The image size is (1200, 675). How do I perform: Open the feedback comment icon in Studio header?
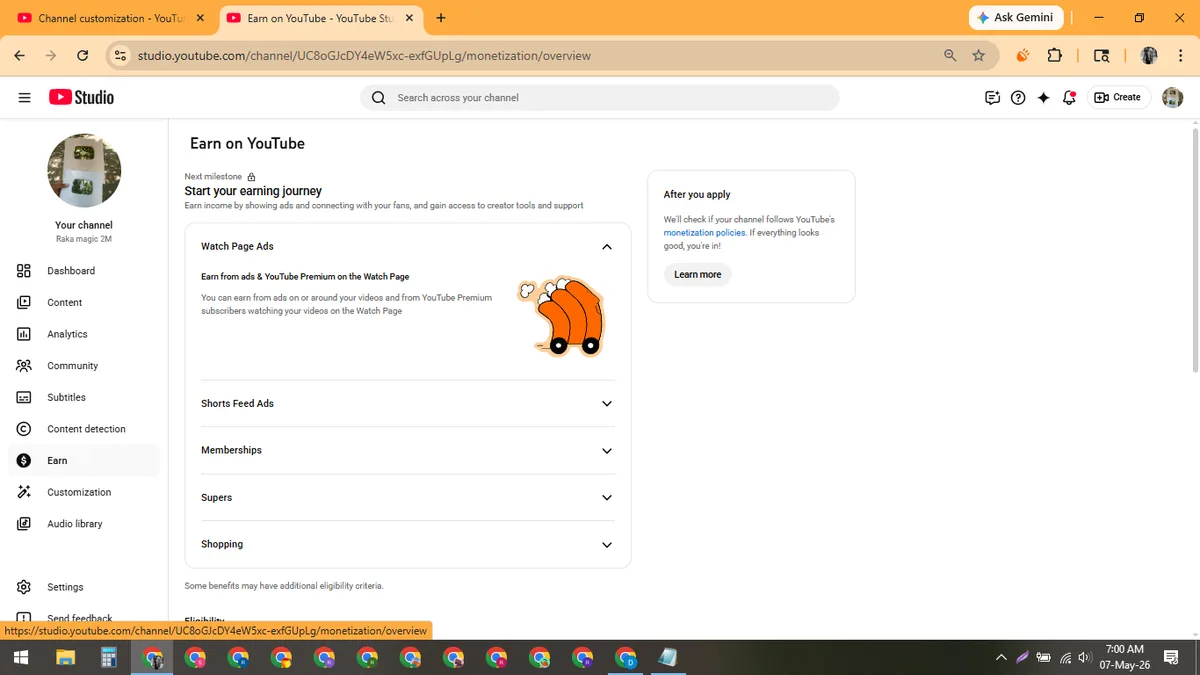[x=992, y=98]
